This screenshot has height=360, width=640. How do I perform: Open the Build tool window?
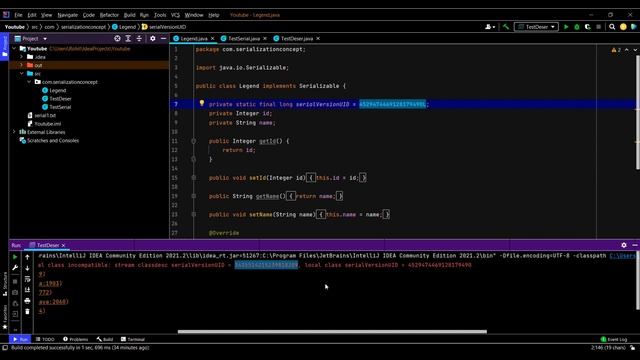[105, 339]
